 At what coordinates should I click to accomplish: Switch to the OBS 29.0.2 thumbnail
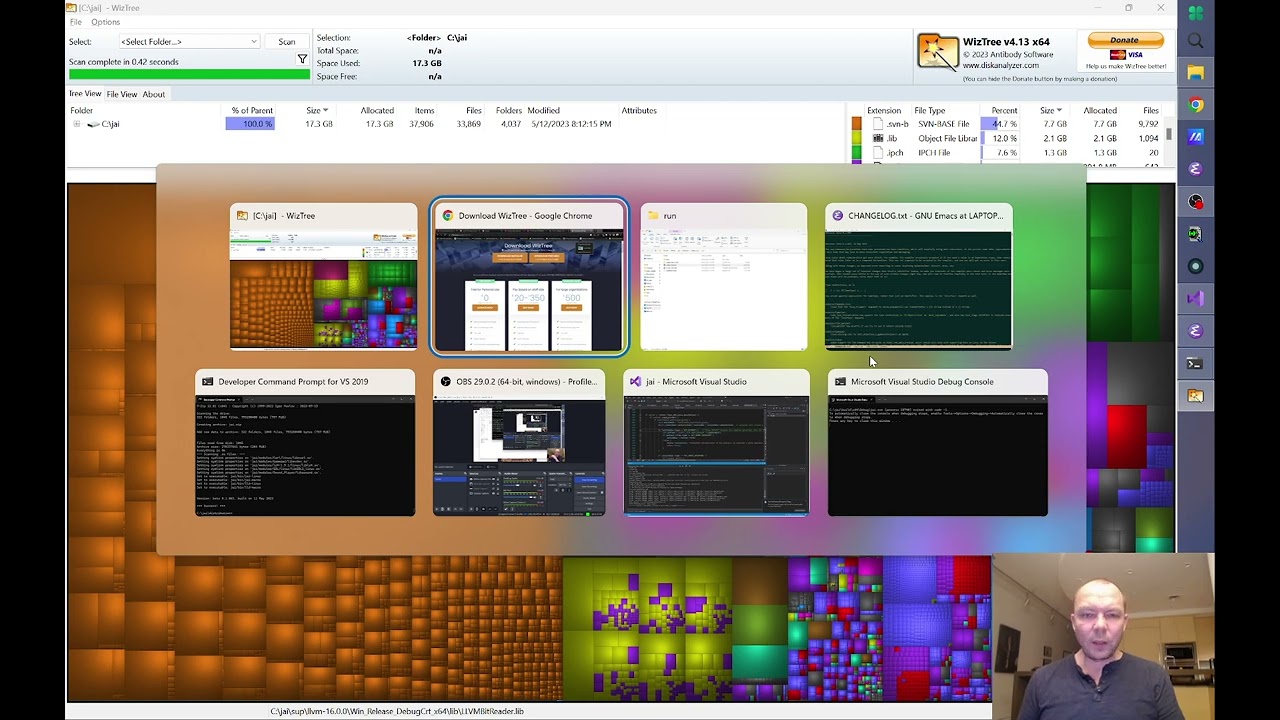pos(519,443)
